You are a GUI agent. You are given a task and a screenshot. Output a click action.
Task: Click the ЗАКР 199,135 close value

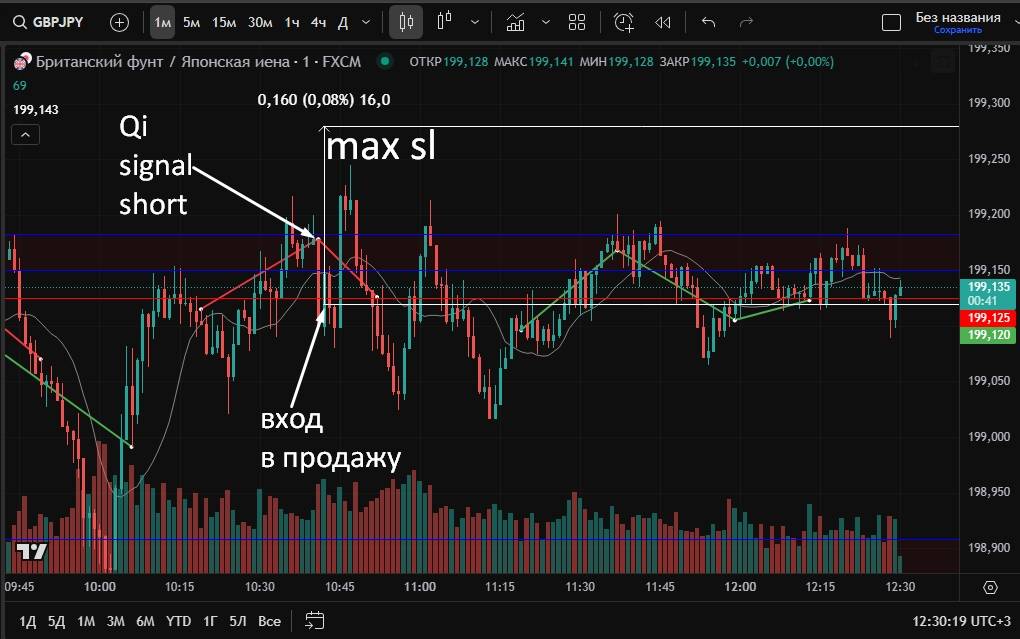point(697,62)
